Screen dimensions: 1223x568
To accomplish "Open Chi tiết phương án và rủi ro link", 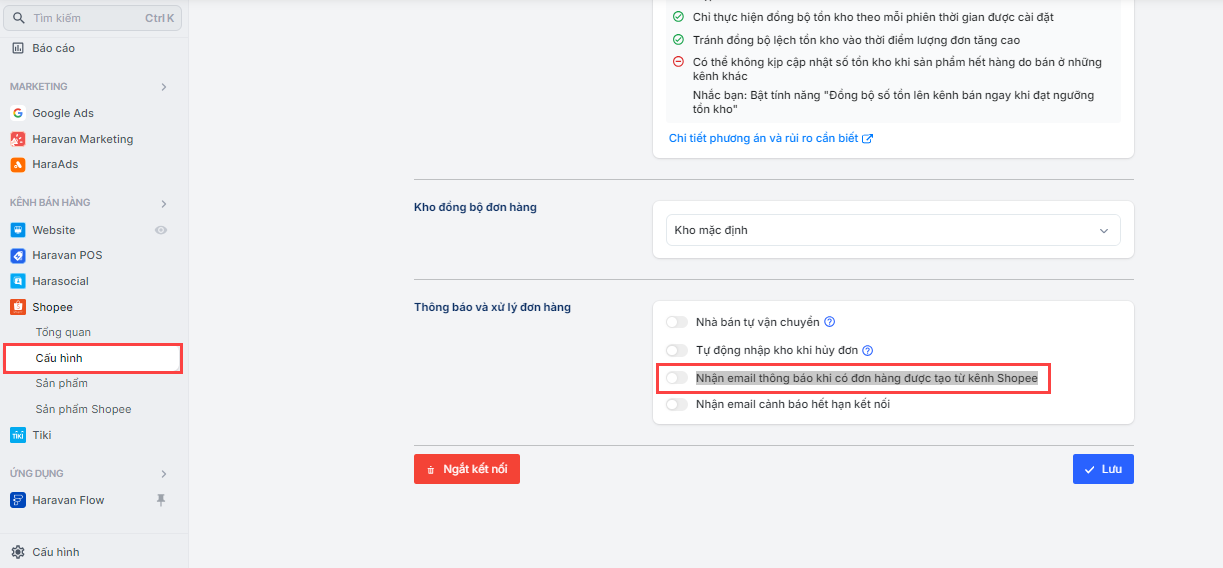I will click(x=770, y=138).
